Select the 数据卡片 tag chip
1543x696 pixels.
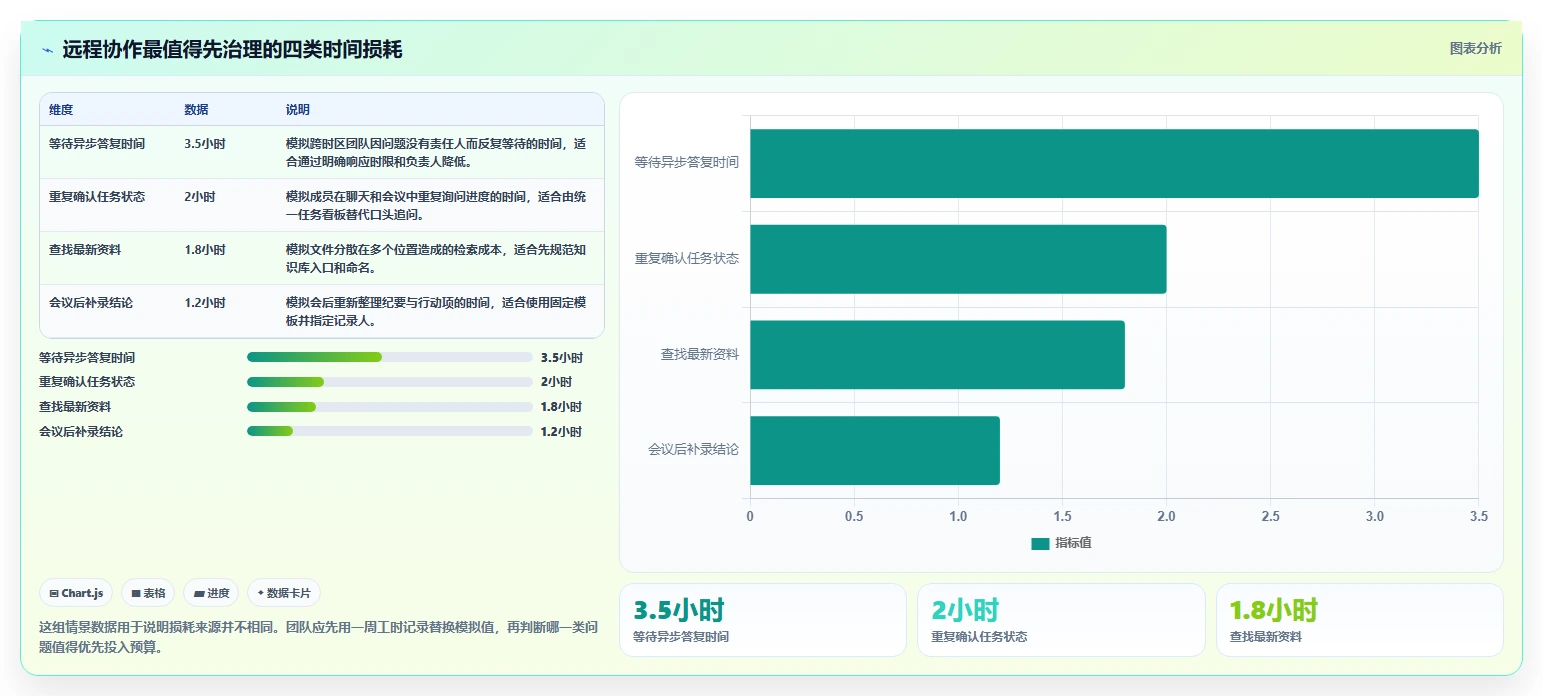(284, 593)
